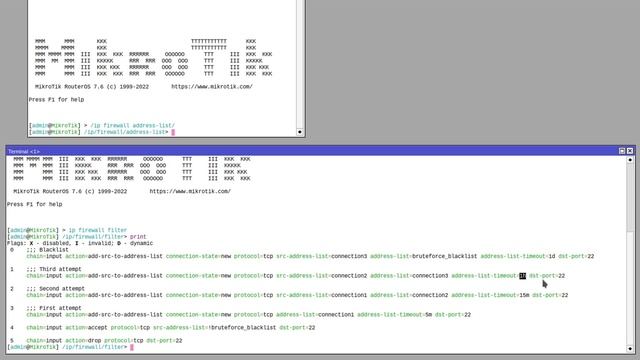Click the mikrotik.com URL in upper terminal
Screen dimensions: 640x360
(212, 87)
